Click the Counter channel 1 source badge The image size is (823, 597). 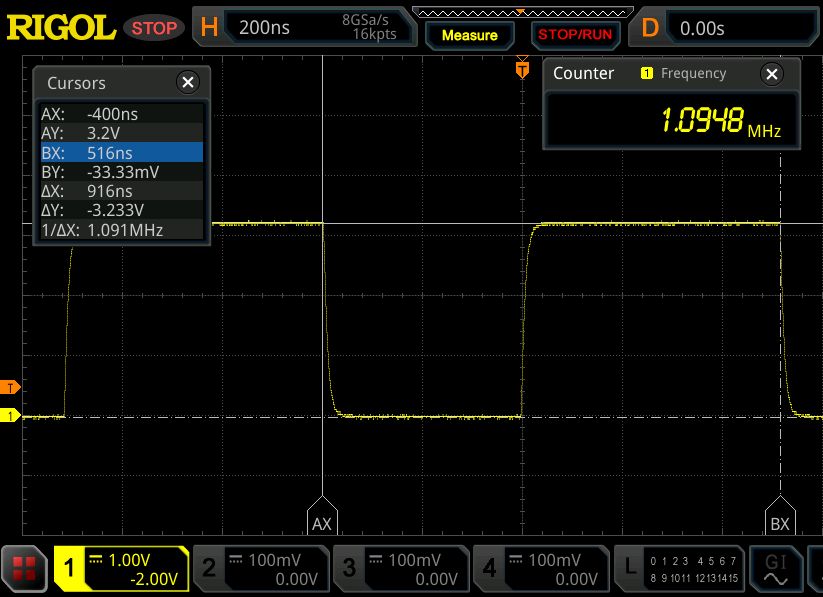(647, 73)
